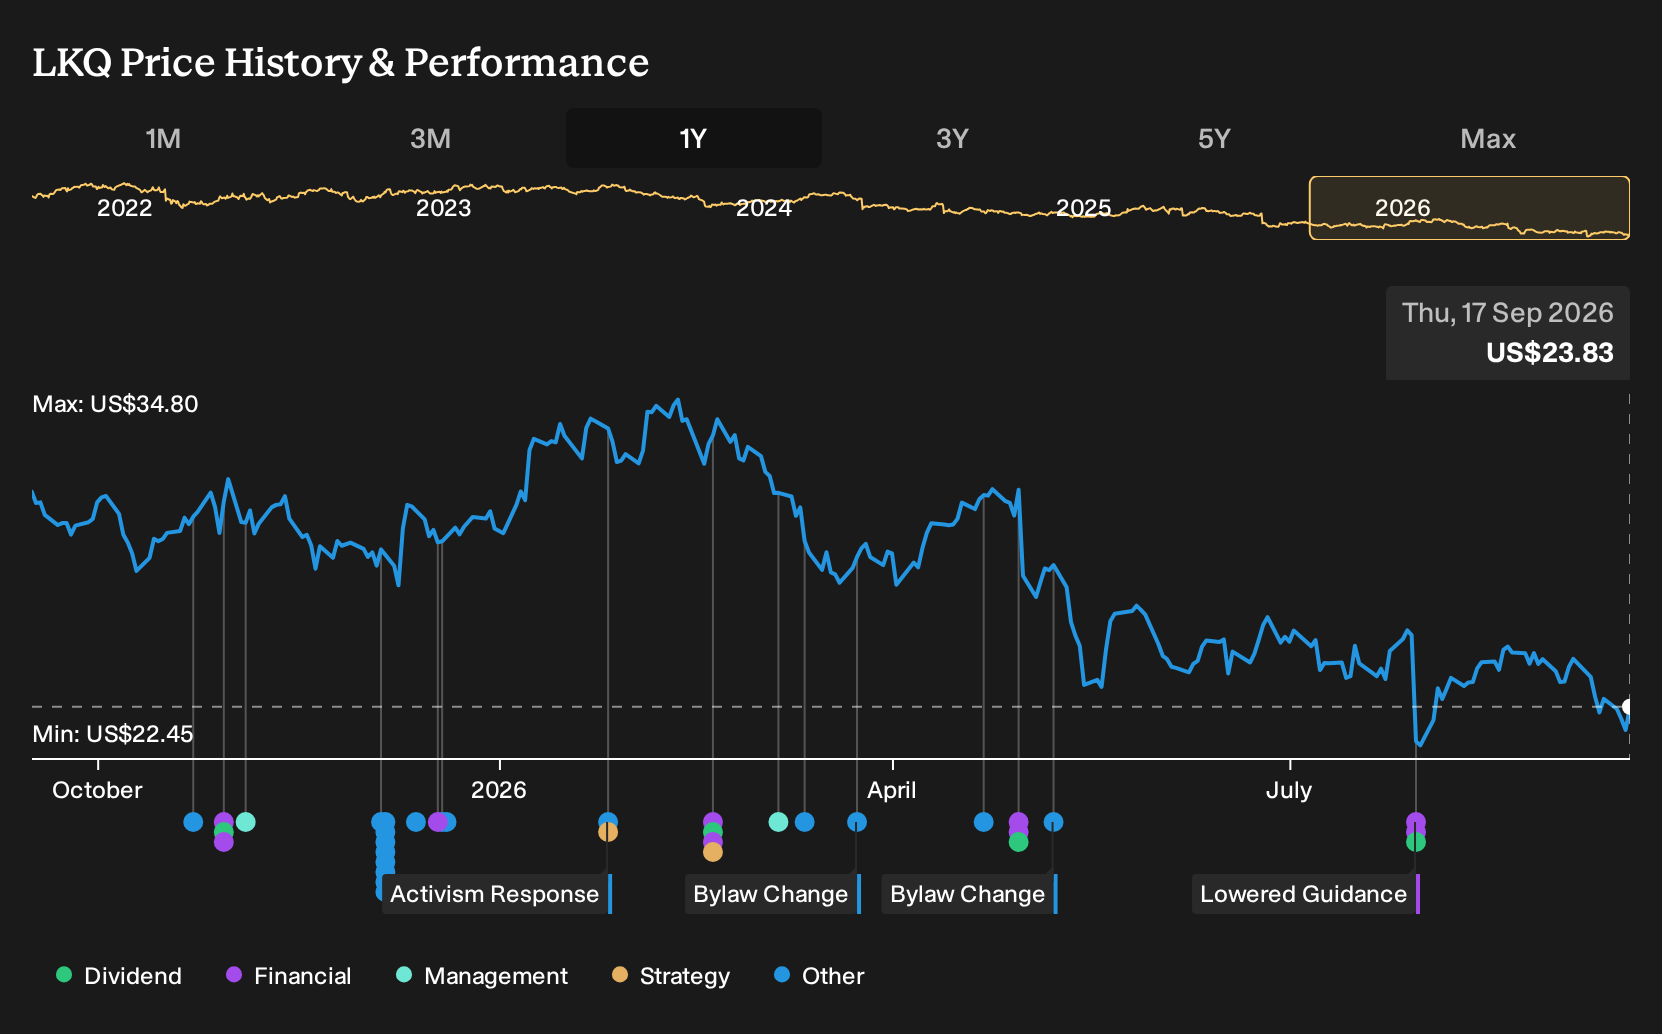
Task: Toggle Dividend events in the legend
Action: pyautogui.click(x=119, y=976)
